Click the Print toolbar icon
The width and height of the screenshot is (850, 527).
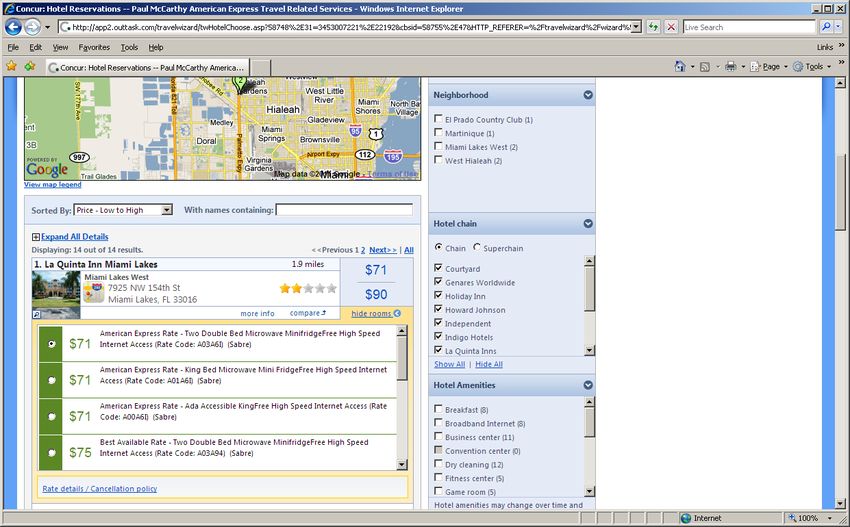coord(731,66)
